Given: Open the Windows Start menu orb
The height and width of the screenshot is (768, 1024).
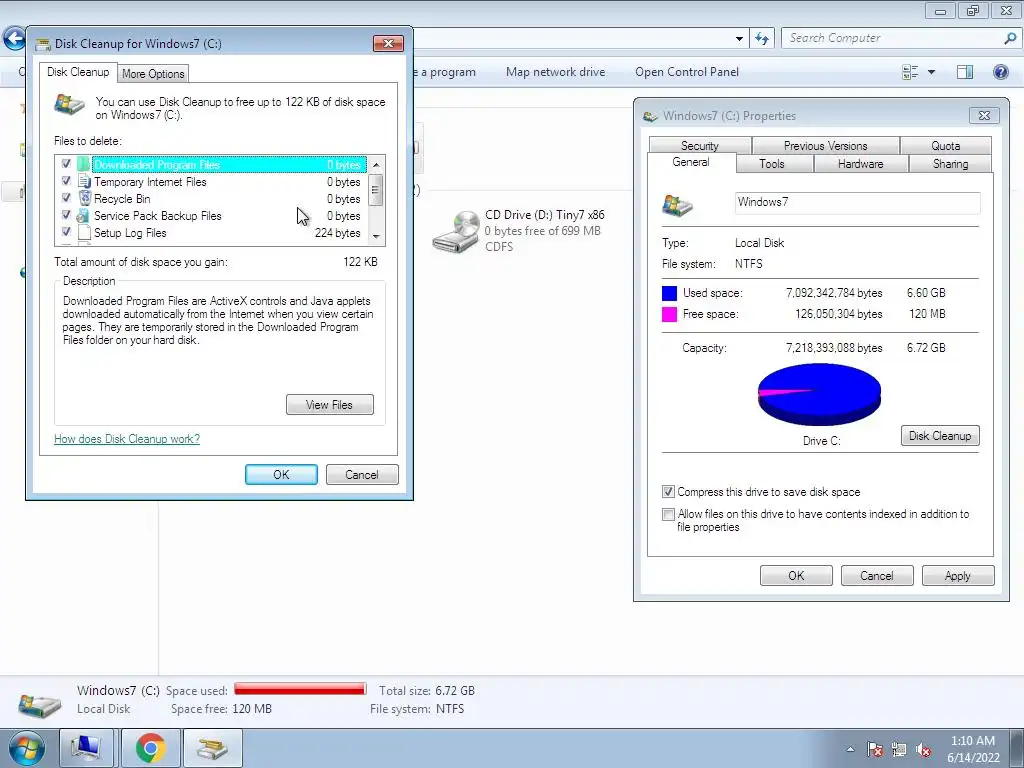Looking at the screenshot, I should click(27, 748).
